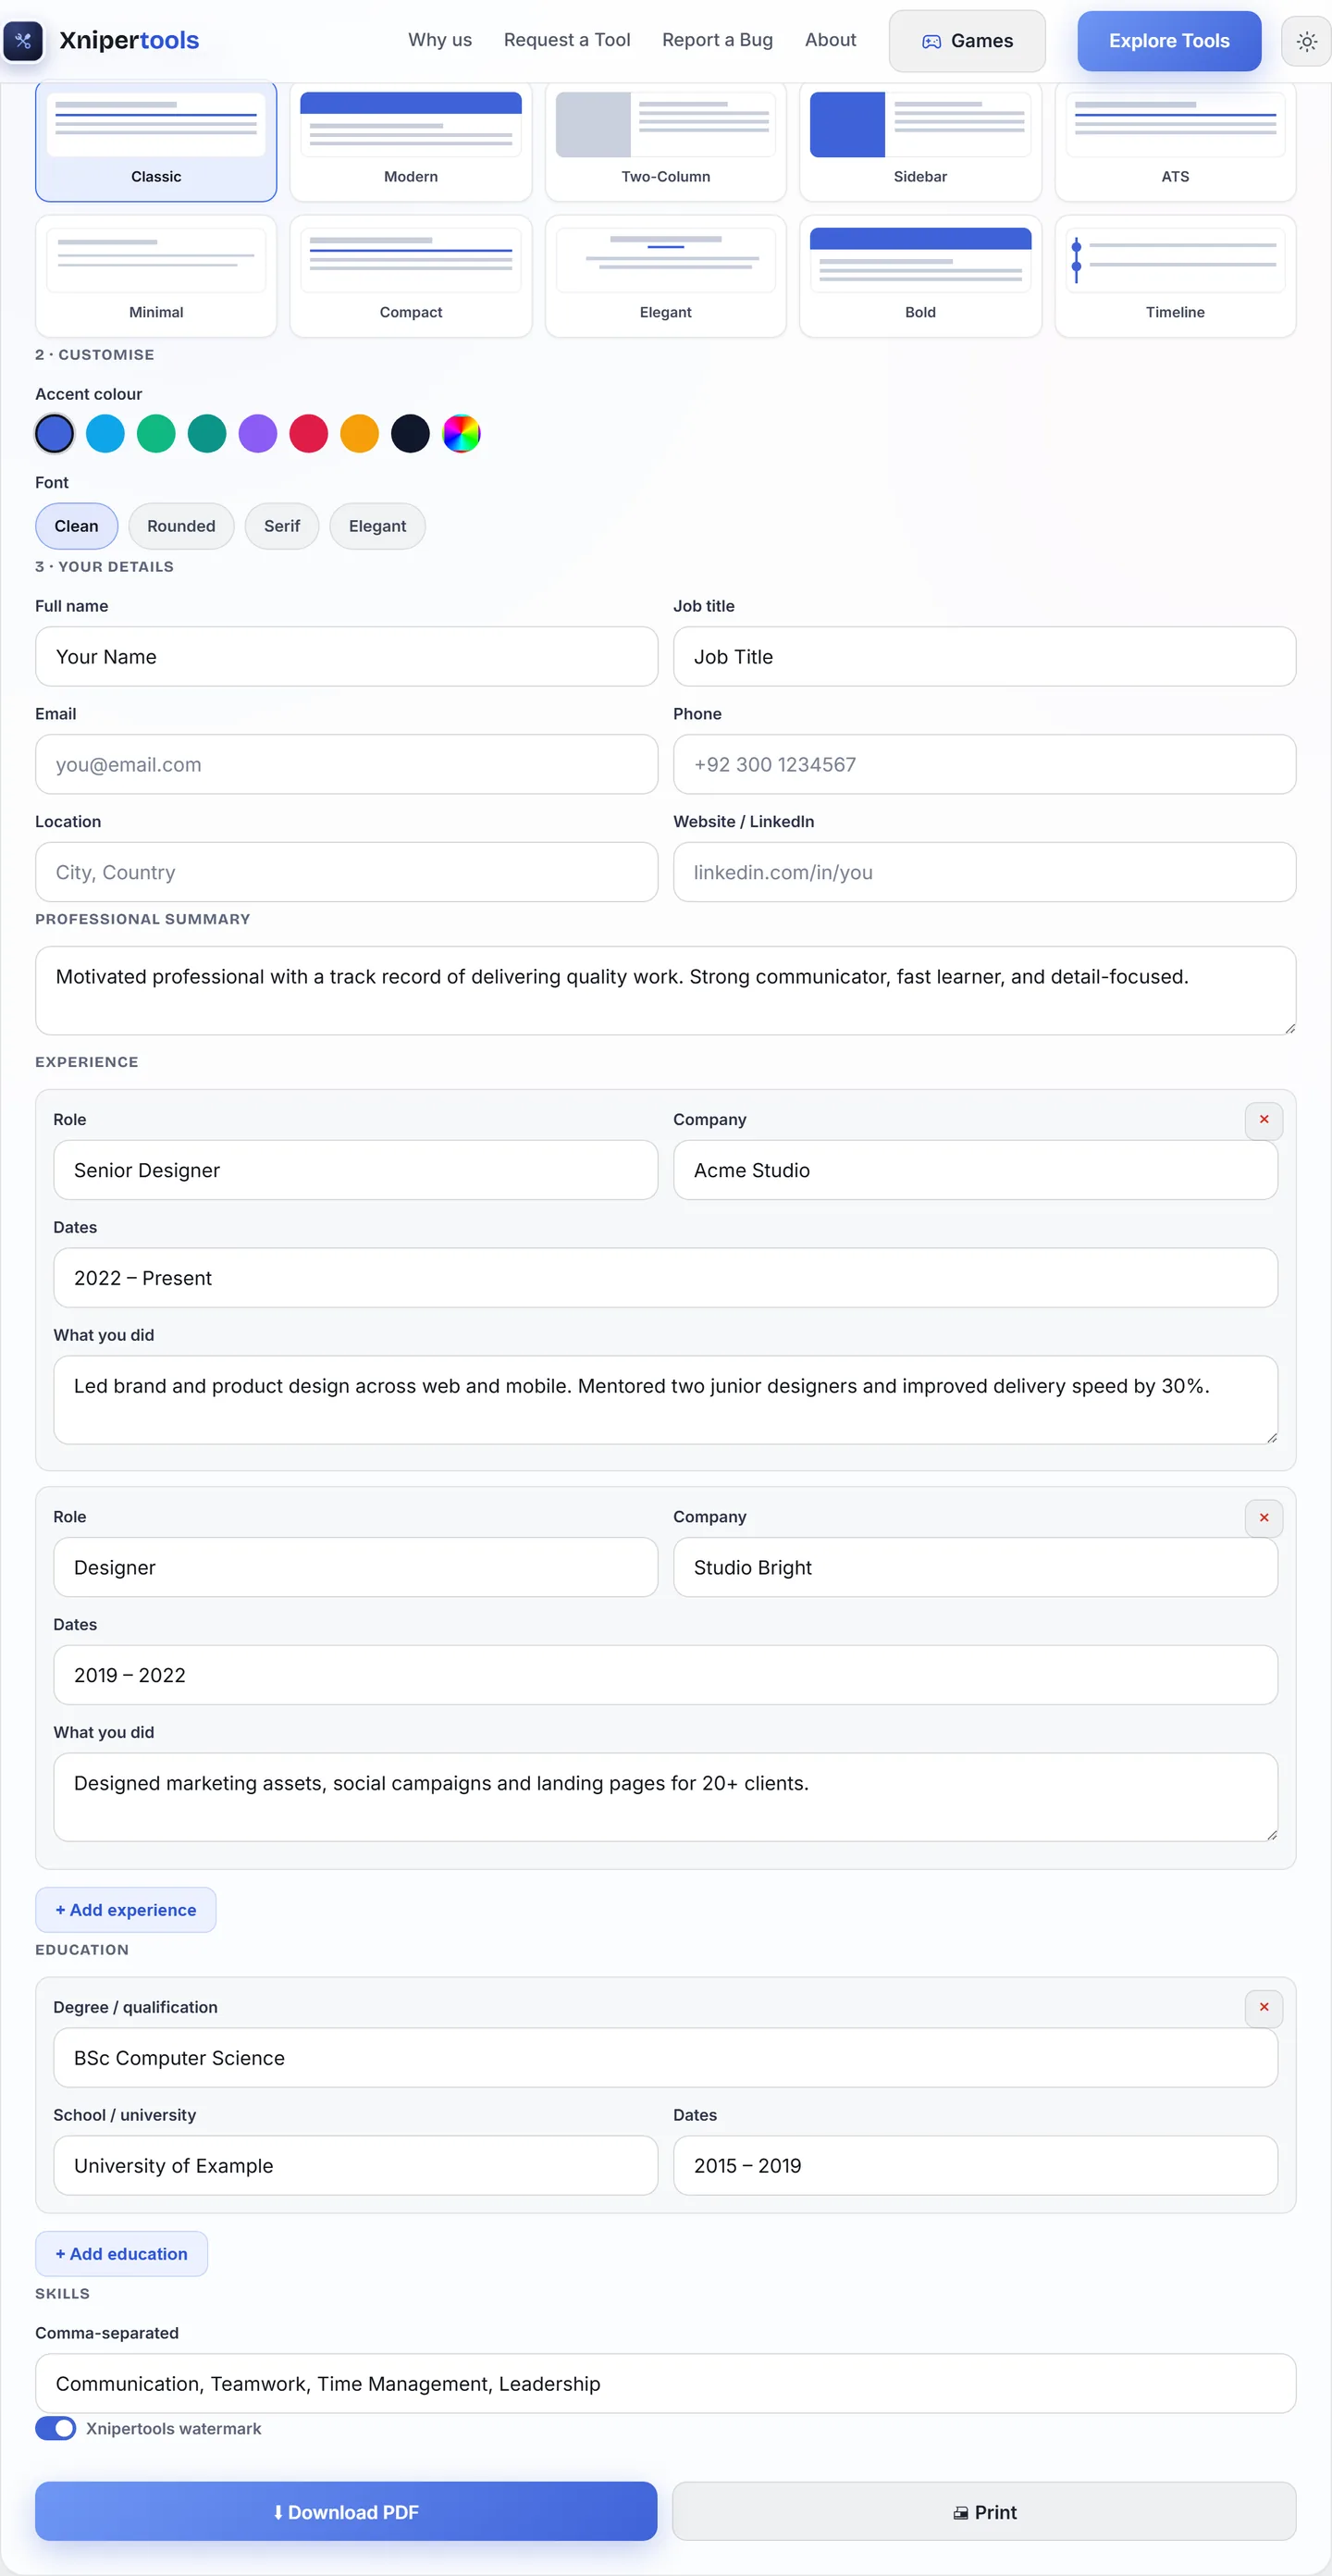Toggle the Xnipertools watermark switch
This screenshot has width=1332, height=2576.
click(55, 2428)
